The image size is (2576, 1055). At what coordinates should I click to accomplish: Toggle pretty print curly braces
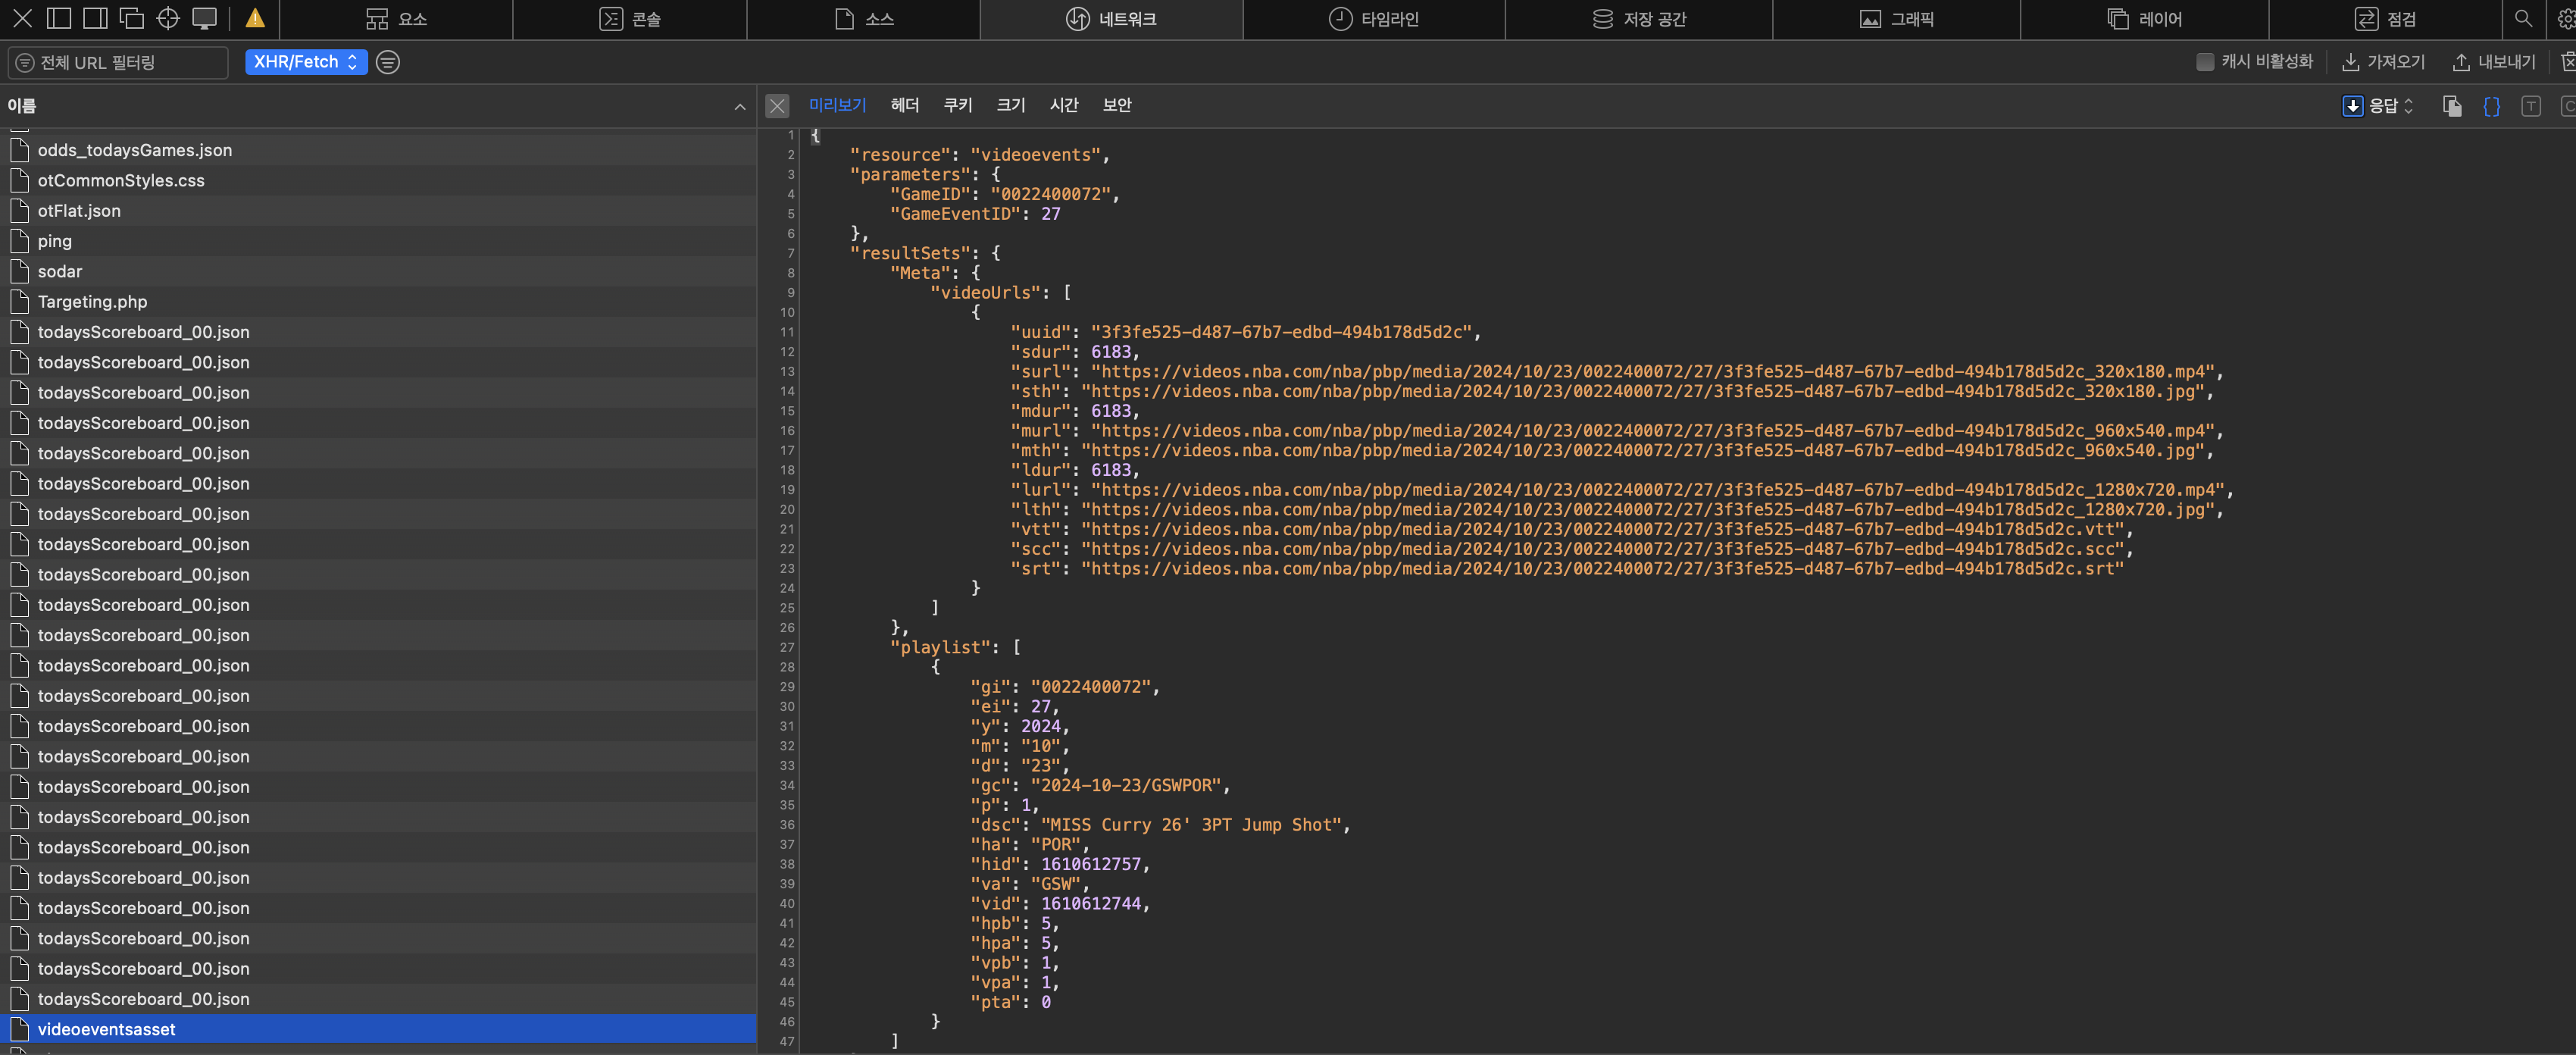(2491, 106)
